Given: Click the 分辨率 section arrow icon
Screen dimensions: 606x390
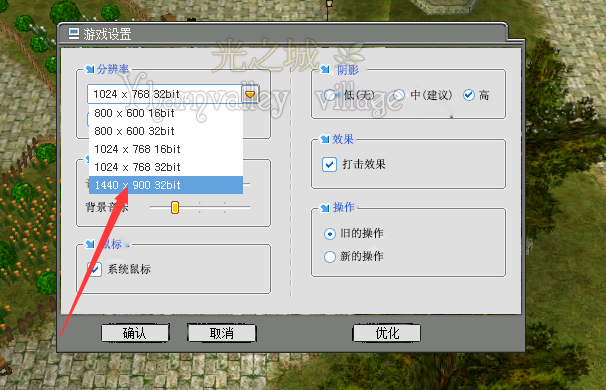Looking at the screenshot, I should click(x=90, y=70).
